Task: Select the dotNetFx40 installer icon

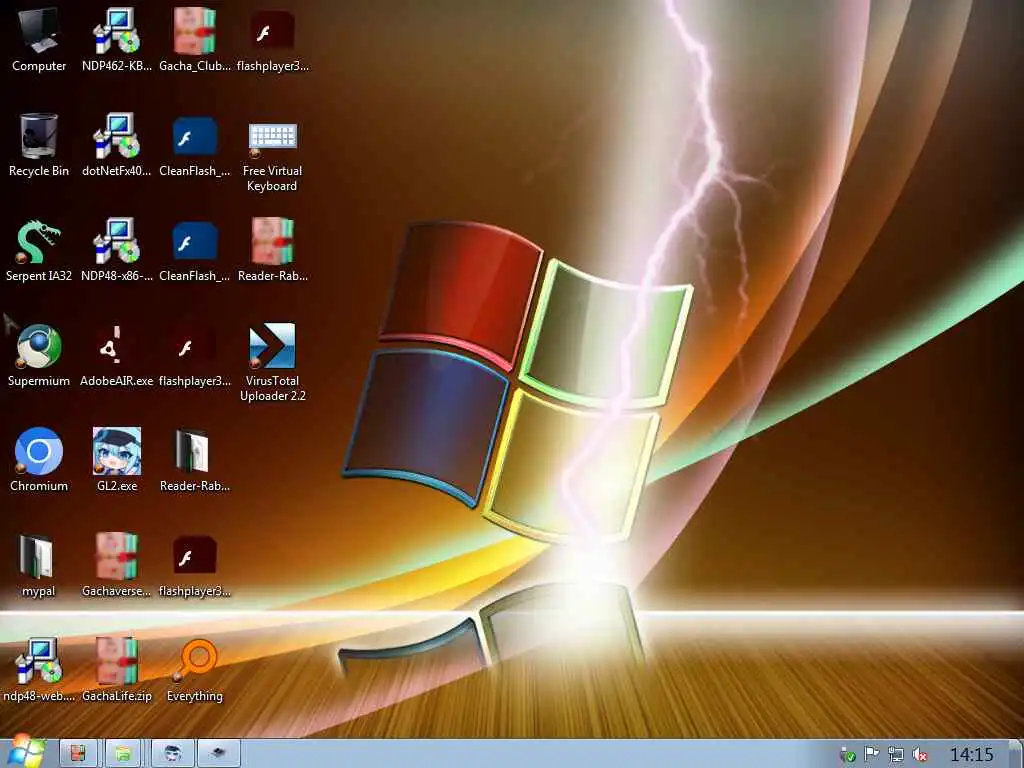Action: point(116,144)
